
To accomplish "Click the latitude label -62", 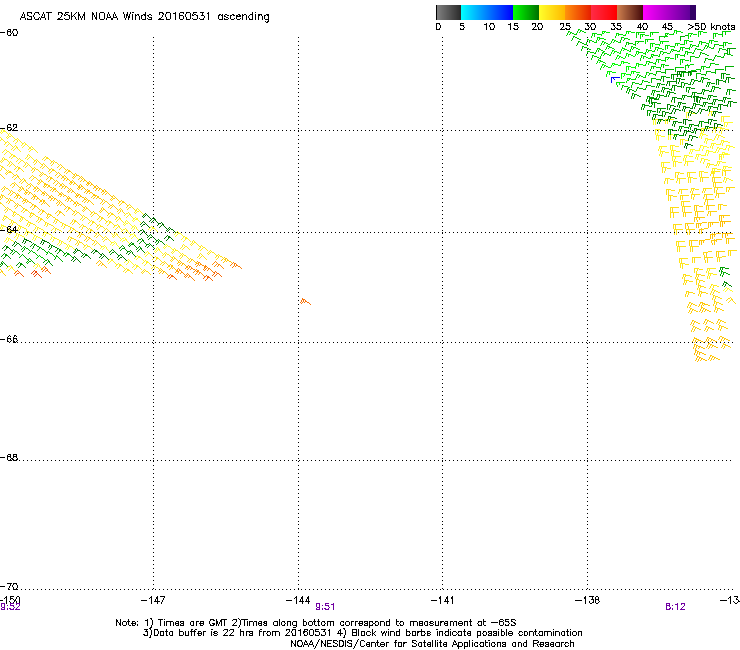I will (x=9, y=127).
